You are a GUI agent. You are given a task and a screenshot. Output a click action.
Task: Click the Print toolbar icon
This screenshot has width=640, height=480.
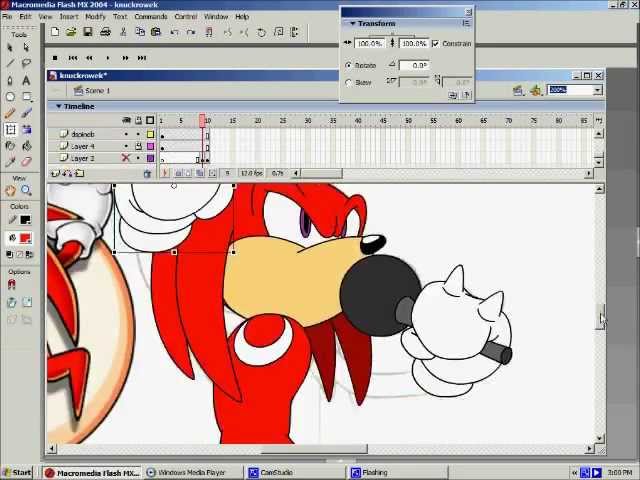(x=105, y=32)
